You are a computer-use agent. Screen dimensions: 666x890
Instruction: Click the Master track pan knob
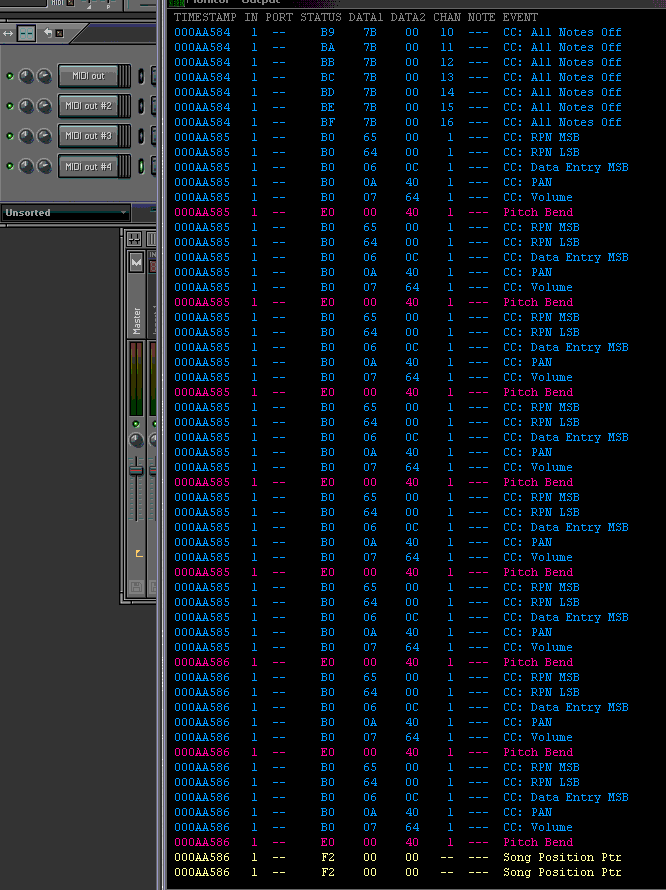tap(136, 440)
